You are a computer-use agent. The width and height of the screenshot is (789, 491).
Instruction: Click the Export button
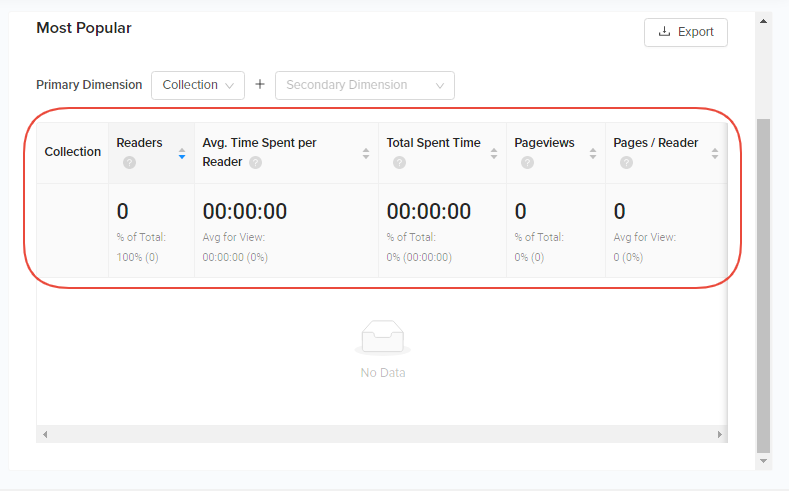pos(686,32)
